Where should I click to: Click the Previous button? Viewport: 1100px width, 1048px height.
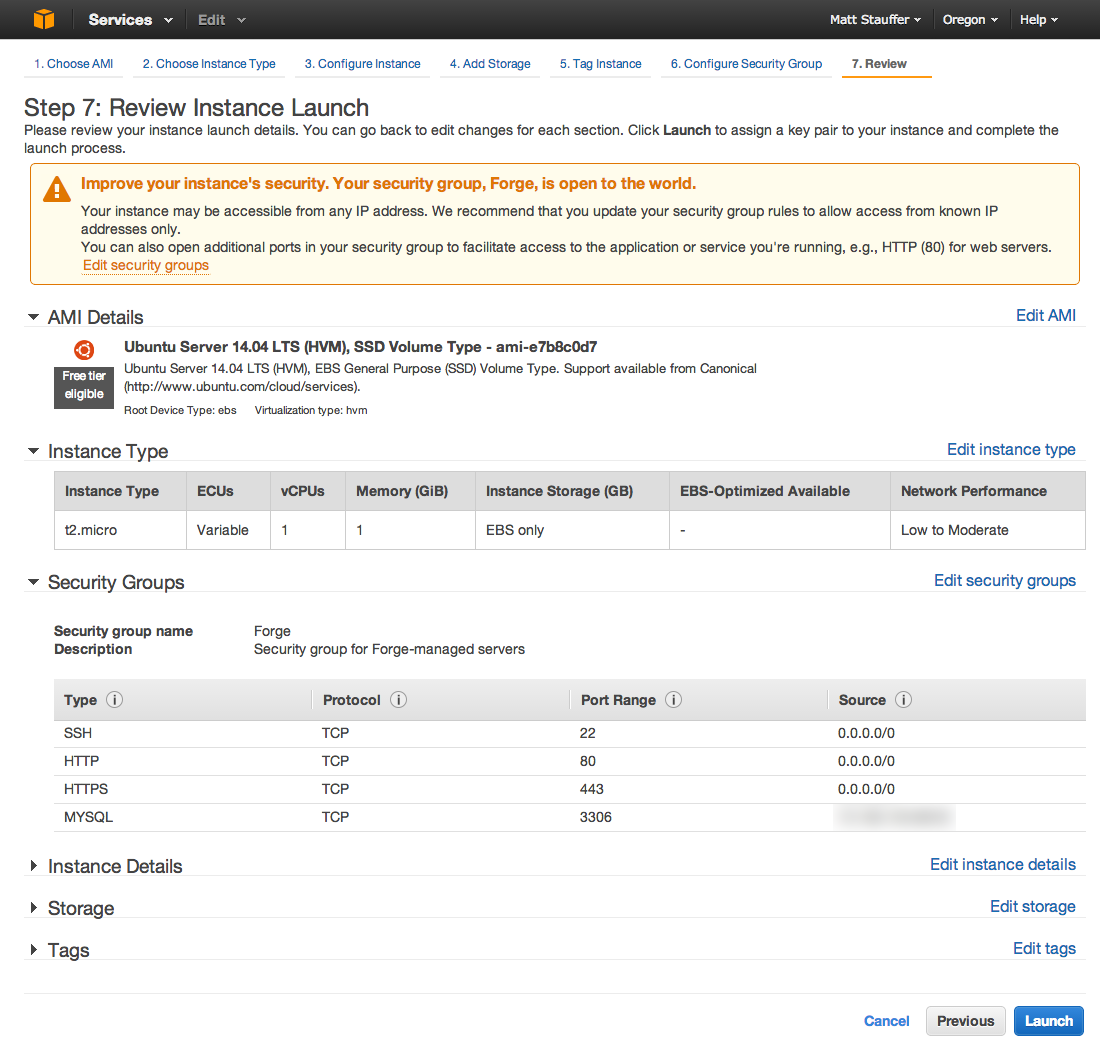[965, 1021]
